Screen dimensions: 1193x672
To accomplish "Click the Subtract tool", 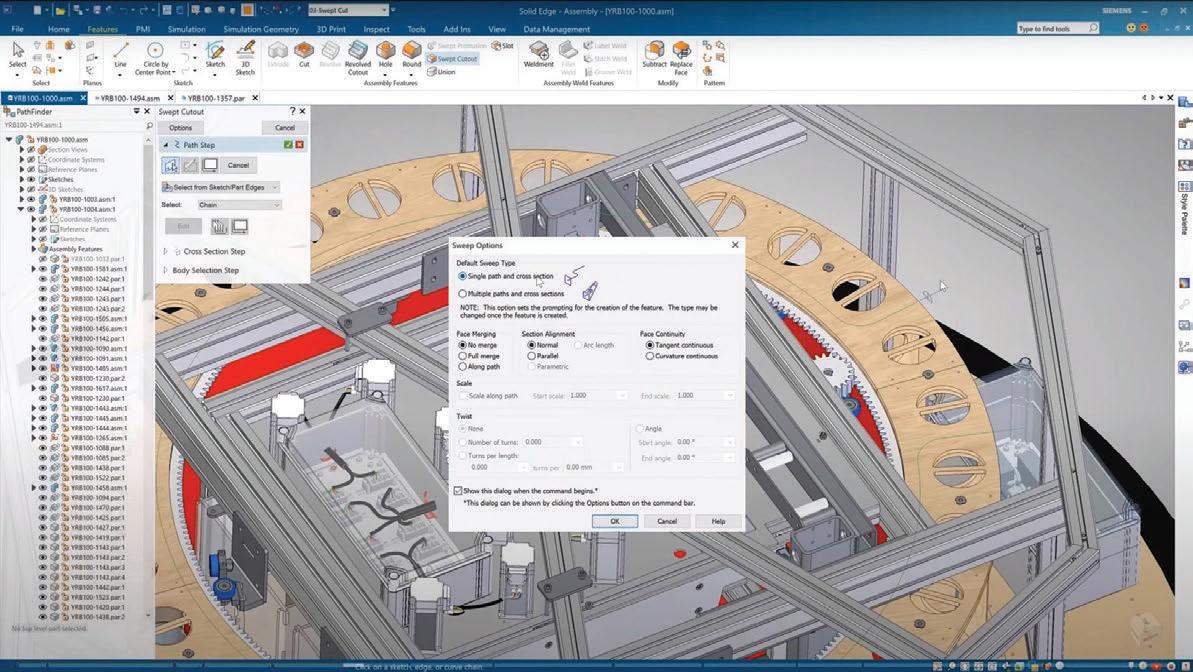I will (654, 55).
